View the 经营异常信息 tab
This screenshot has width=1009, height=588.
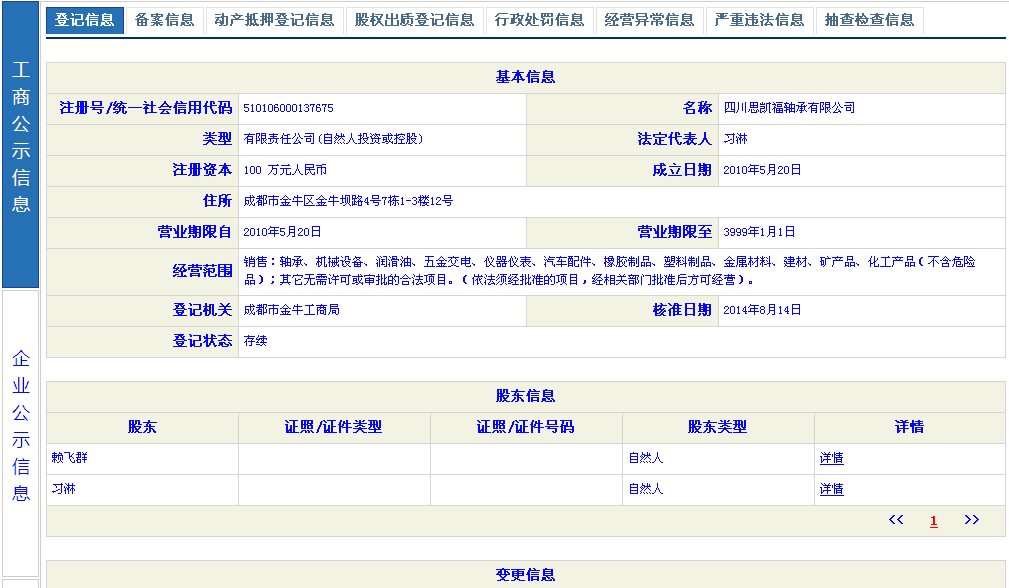click(649, 20)
